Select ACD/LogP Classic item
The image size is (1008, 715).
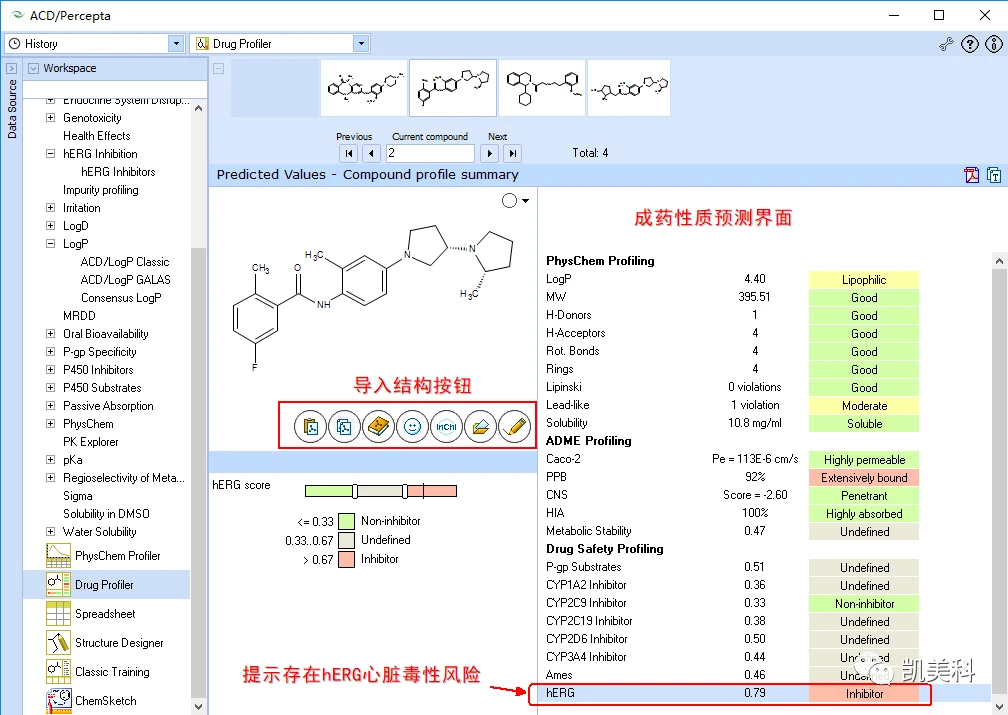point(125,262)
